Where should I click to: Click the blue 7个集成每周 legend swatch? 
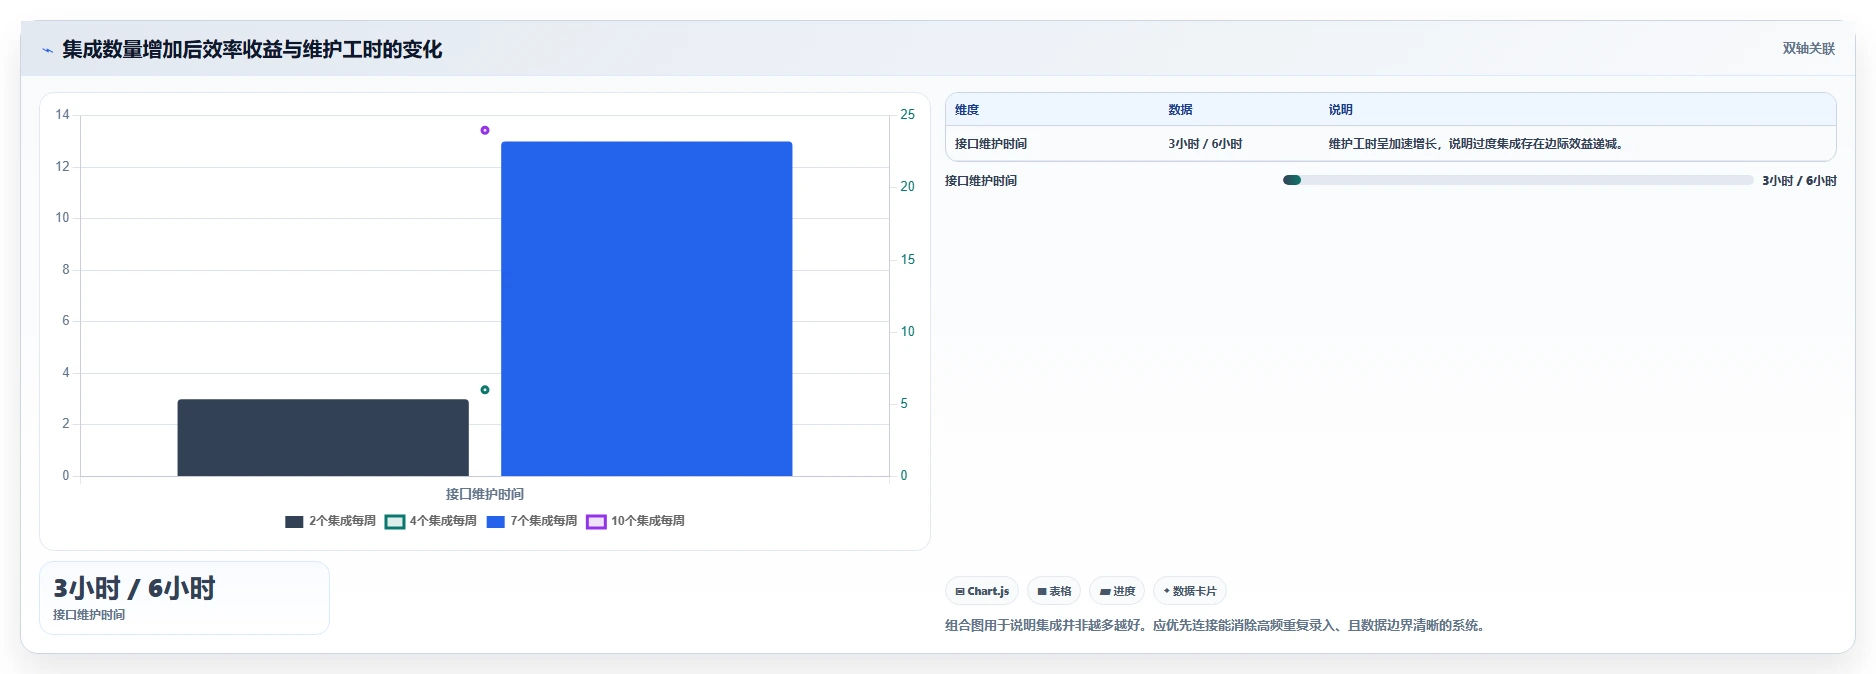(496, 522)
